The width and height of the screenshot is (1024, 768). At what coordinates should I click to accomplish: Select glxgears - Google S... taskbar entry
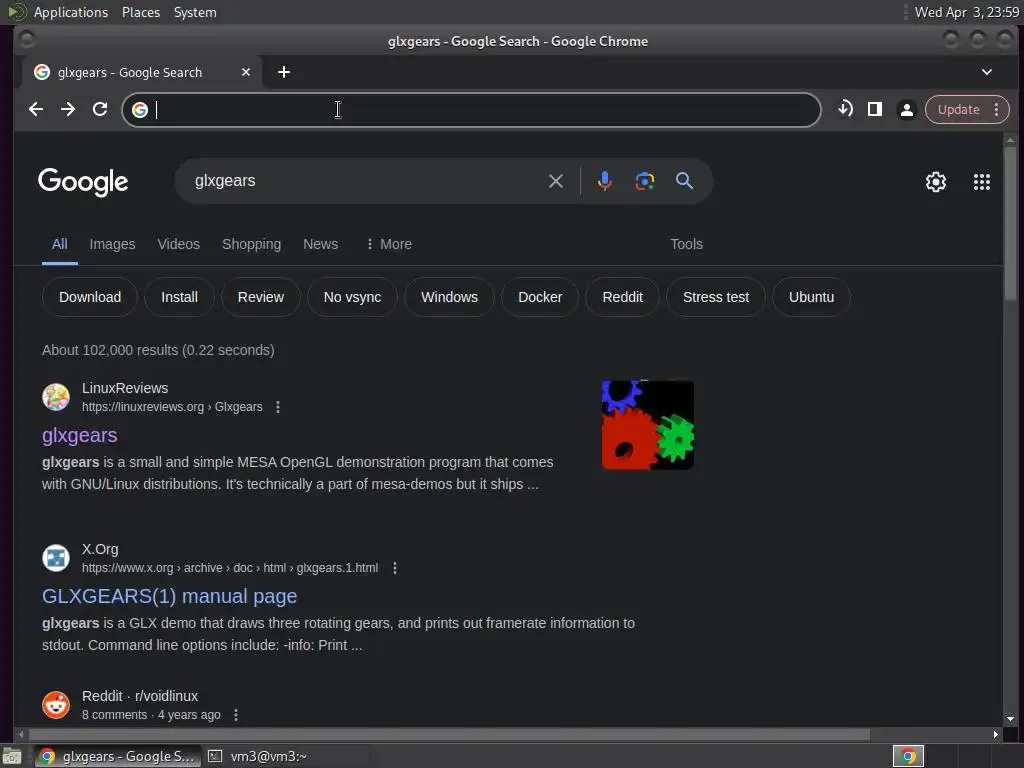click(x=118, y=756)
